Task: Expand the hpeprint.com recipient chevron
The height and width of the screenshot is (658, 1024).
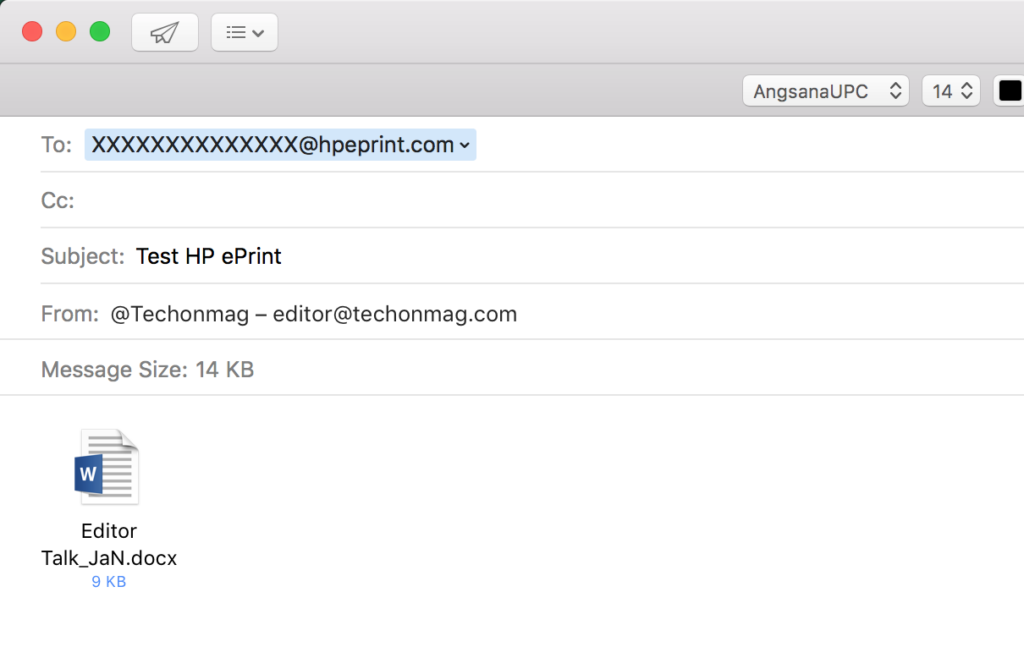Action: [465, 146]
